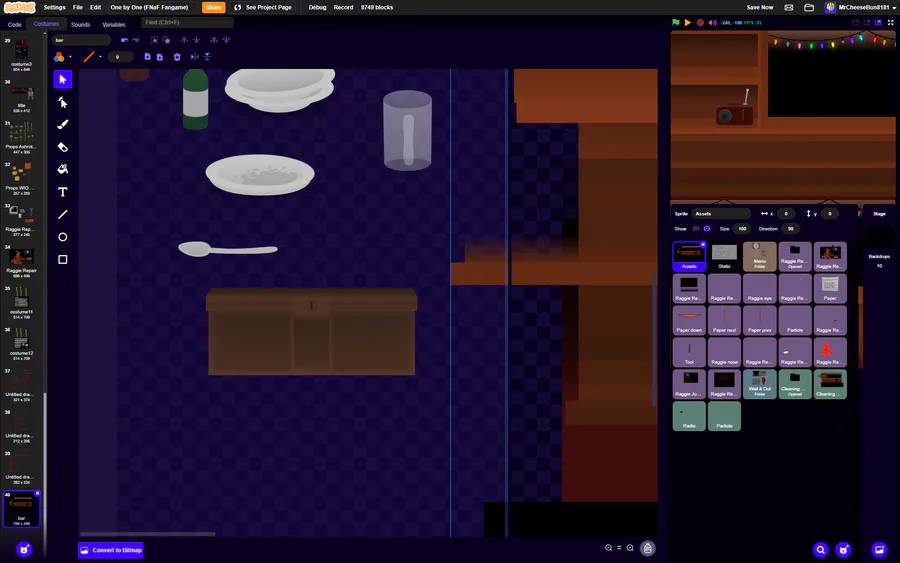Select the Circle tool
This screenshot has width=900, height=563.
point(63,236)
